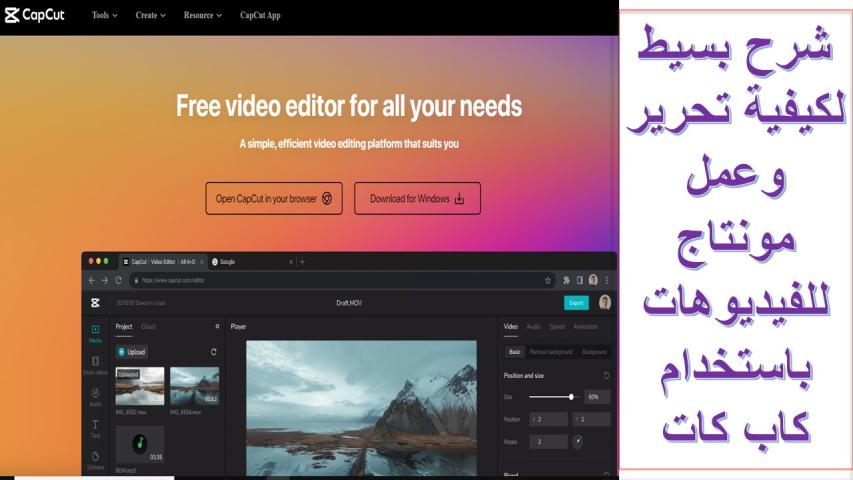Screen dimensions: 853x480
Task: Select the Video properties tab
Action: [x=510, y=327]
